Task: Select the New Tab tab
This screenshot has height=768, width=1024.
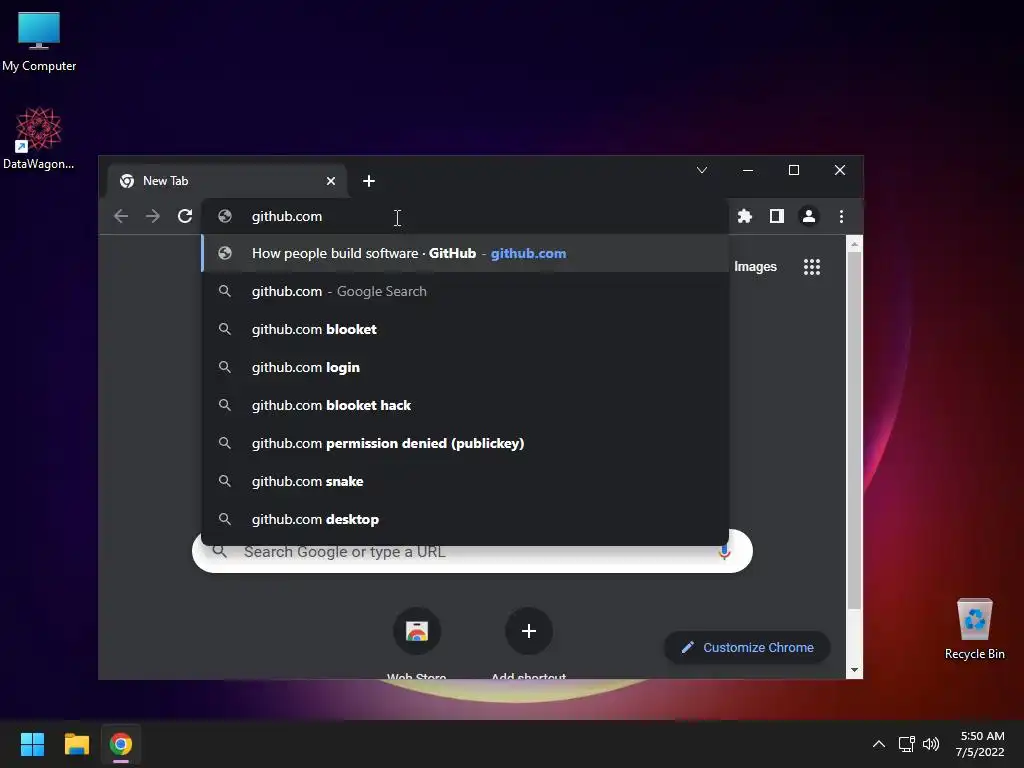Action: coord(226,181)
